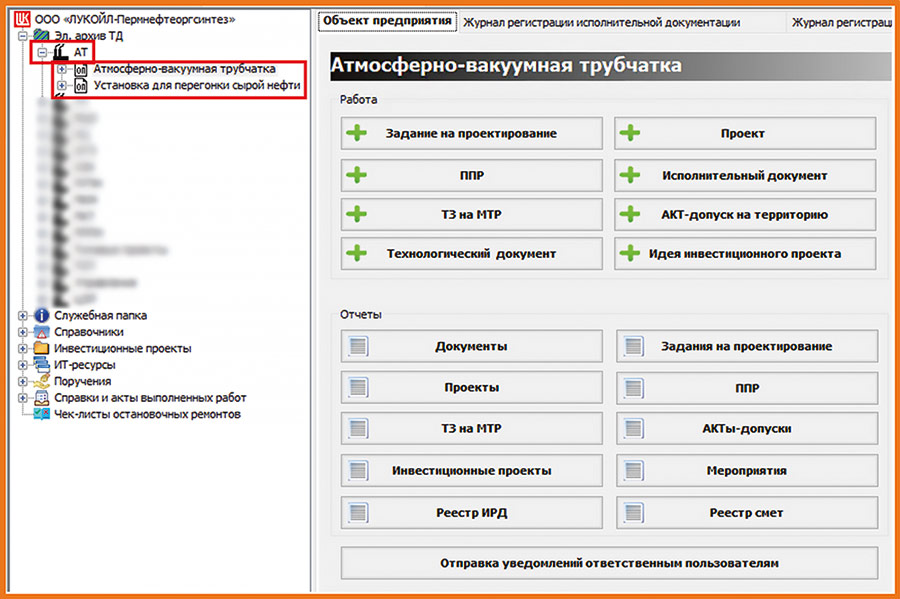Open the Реестр смет report
This screenshot has width=900, height=599.
point(746,513)
